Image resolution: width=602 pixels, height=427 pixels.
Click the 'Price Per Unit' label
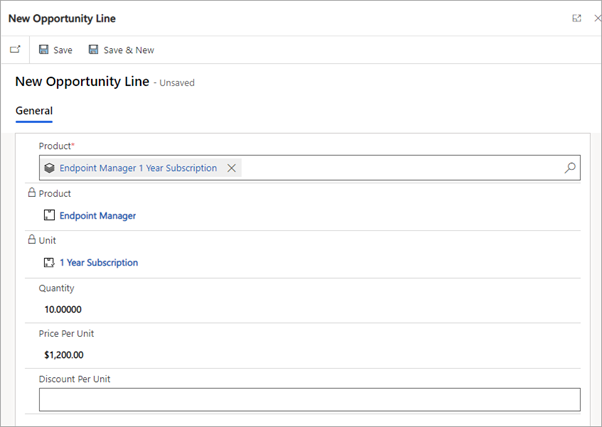[x=66, y=333]
